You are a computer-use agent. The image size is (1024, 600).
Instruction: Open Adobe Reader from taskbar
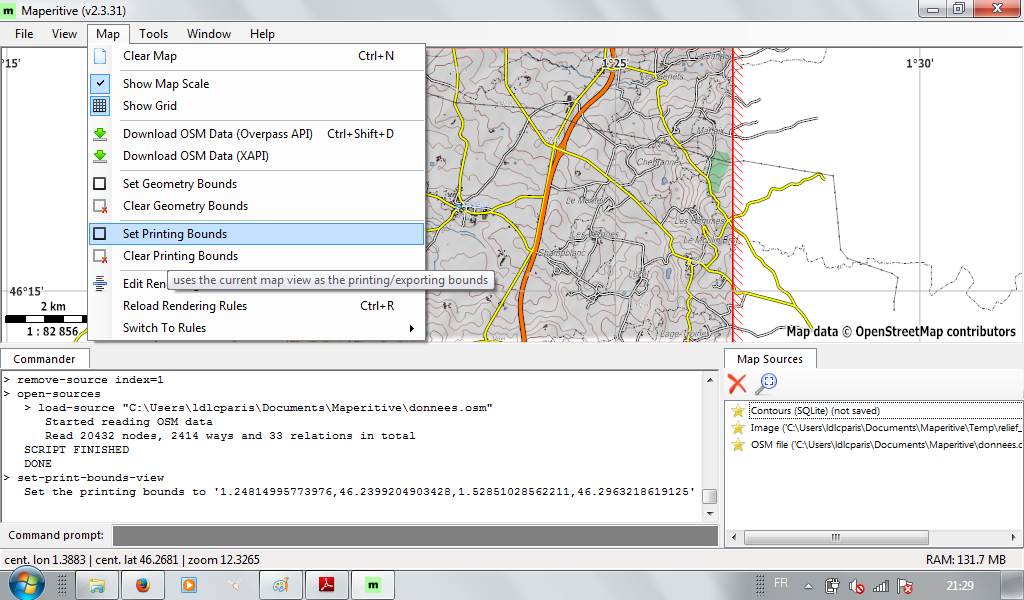[327, 585]
